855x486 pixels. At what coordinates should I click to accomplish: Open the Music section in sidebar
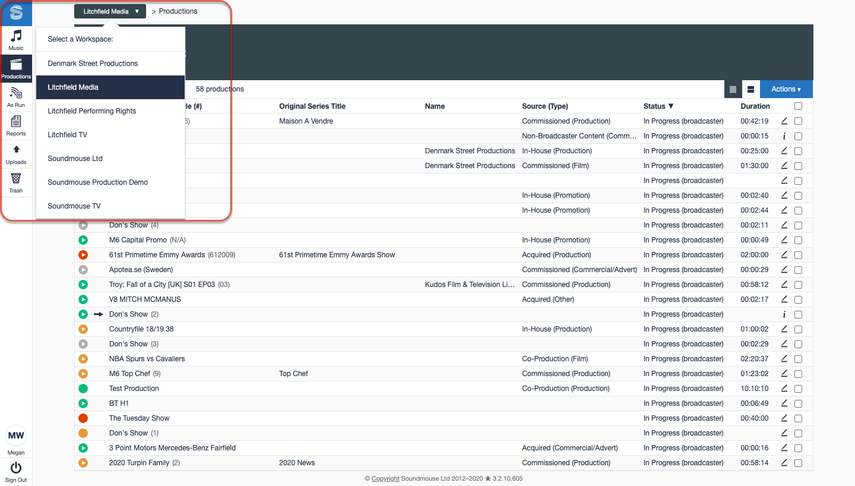point(16,40)
